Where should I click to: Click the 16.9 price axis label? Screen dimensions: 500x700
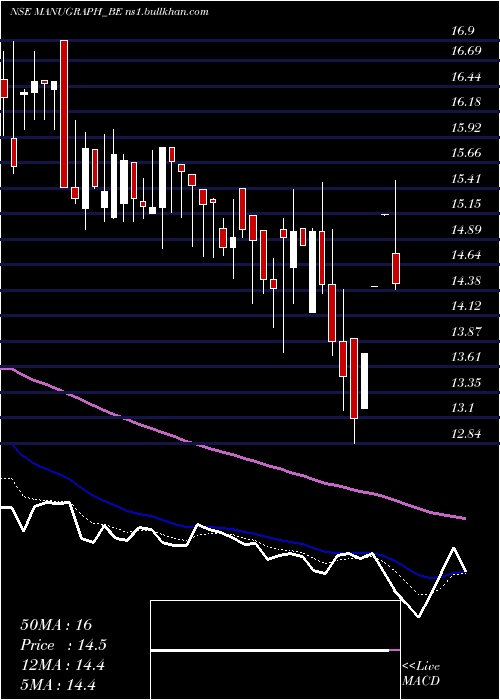[x=462, y=31]
